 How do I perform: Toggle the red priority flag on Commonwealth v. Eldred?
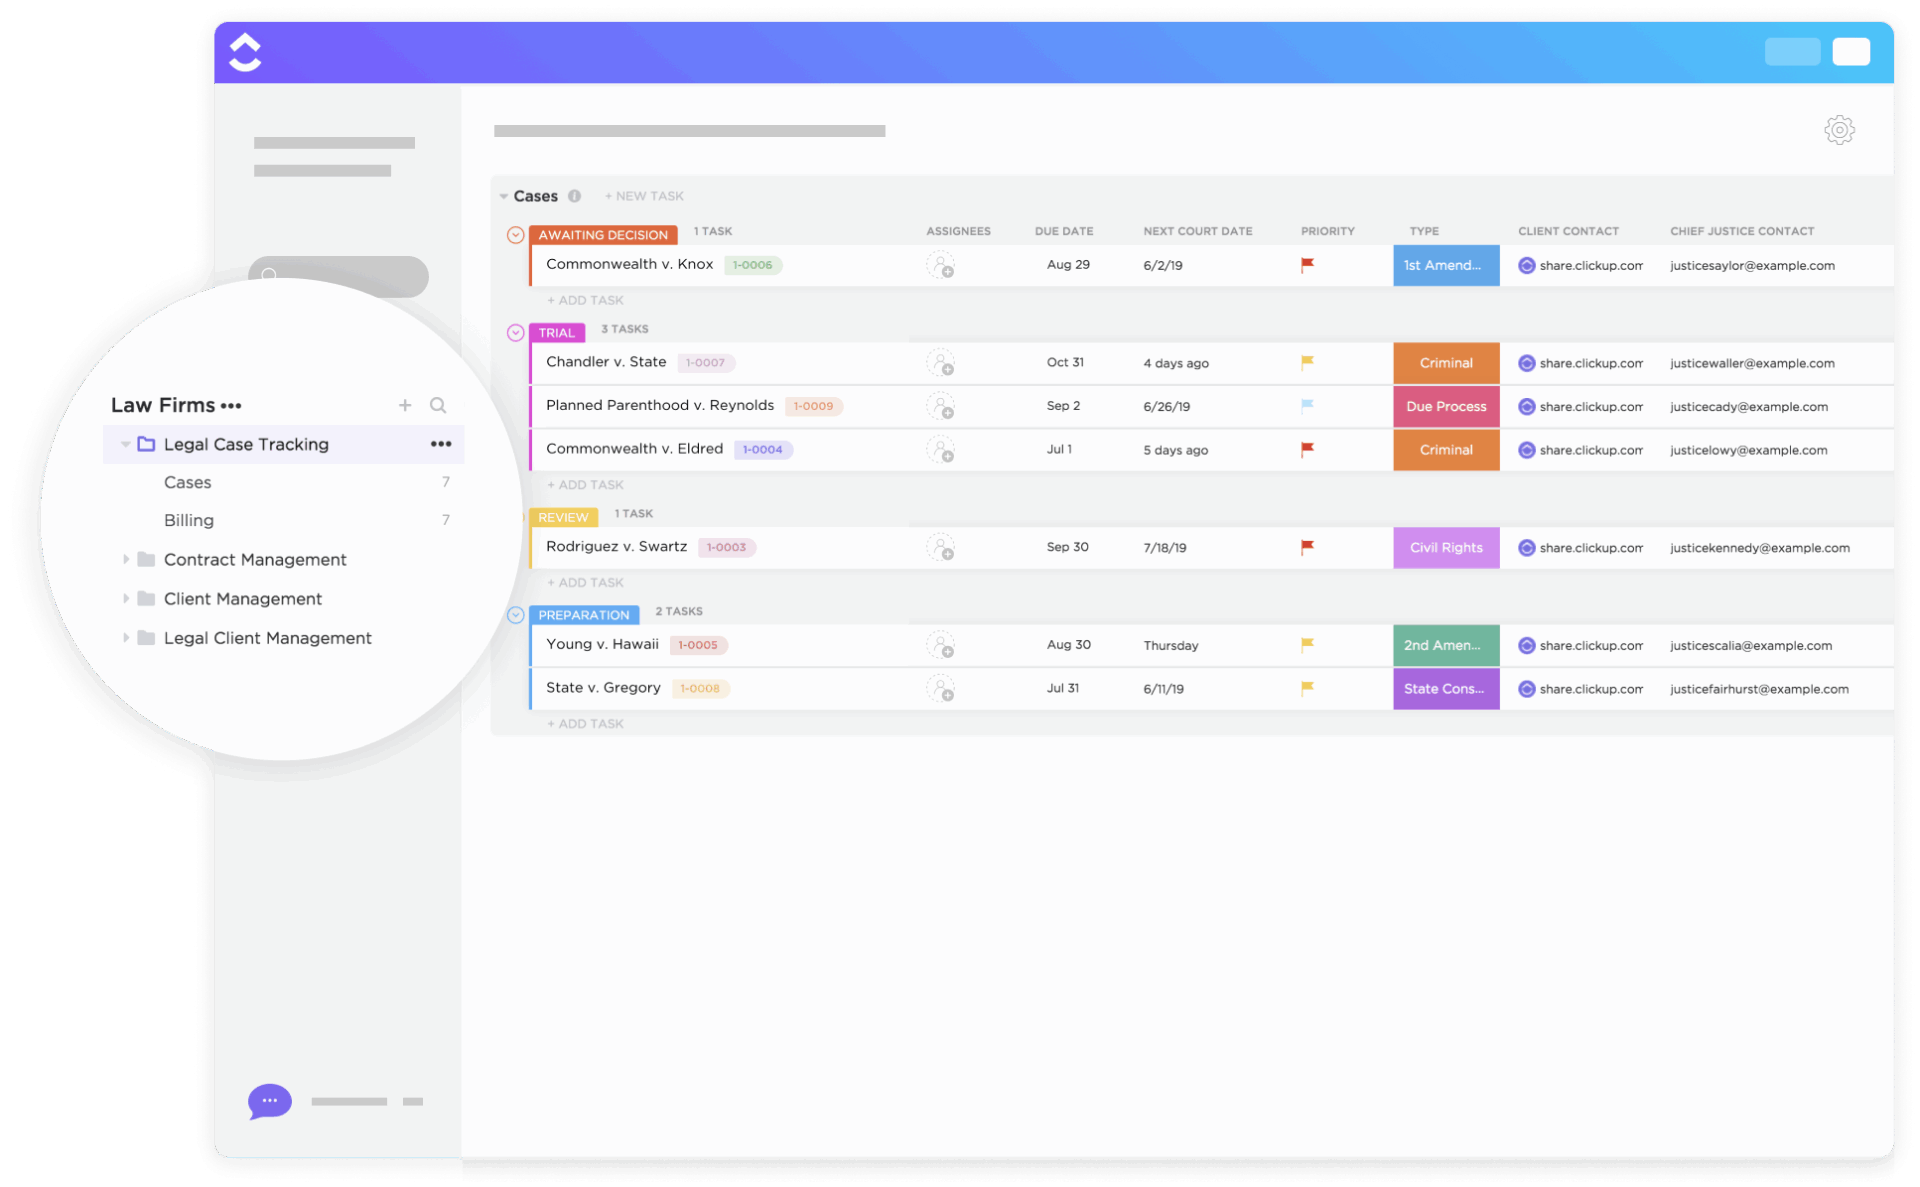[x=1306, y=449]
